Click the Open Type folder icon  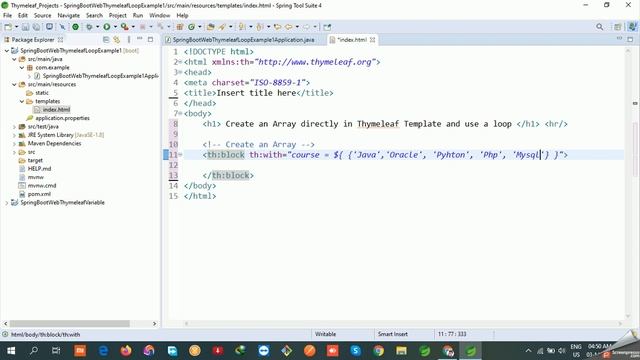pos(211,27)
